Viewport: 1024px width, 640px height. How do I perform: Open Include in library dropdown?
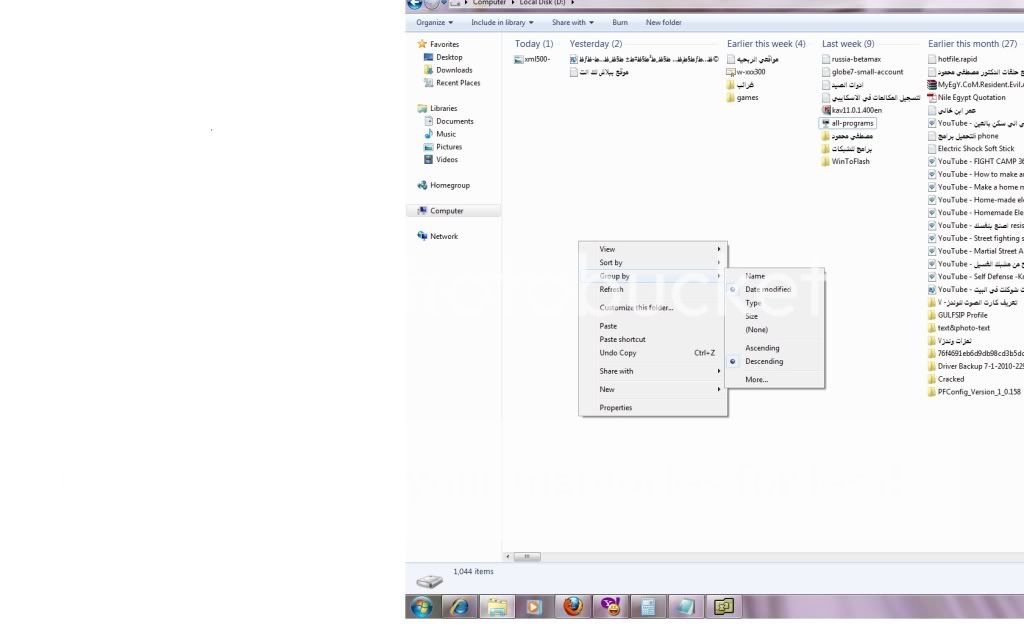[x=502, y=22]
